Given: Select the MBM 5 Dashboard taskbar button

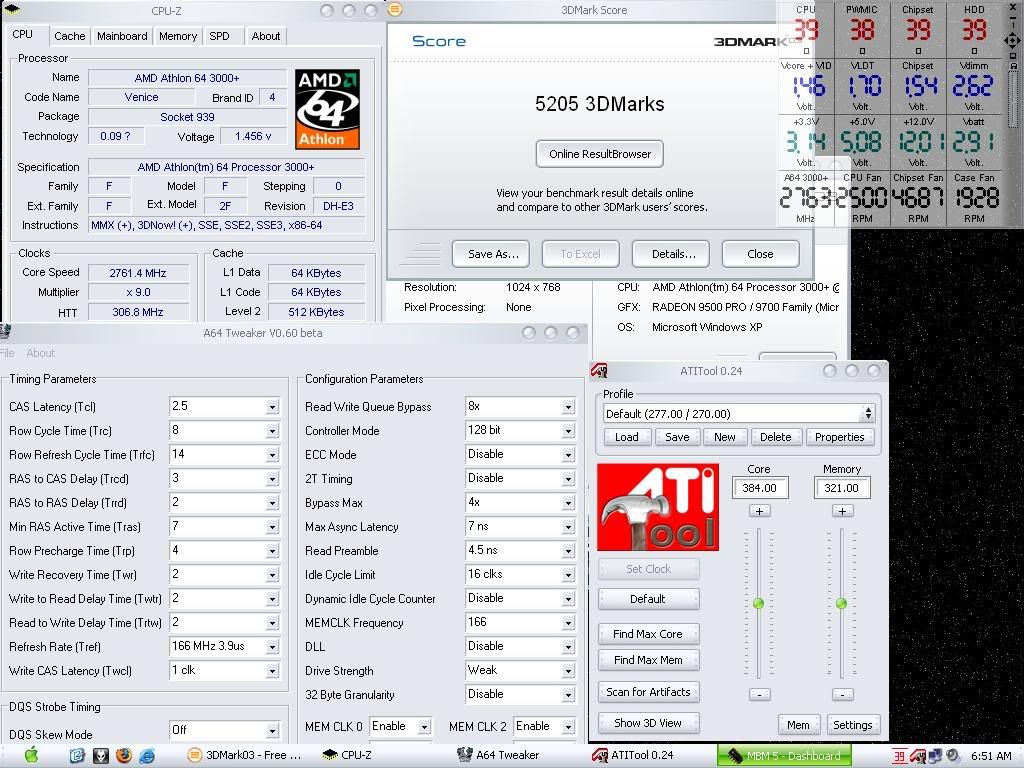Looking at the screenshot, I should click(784, 755).
